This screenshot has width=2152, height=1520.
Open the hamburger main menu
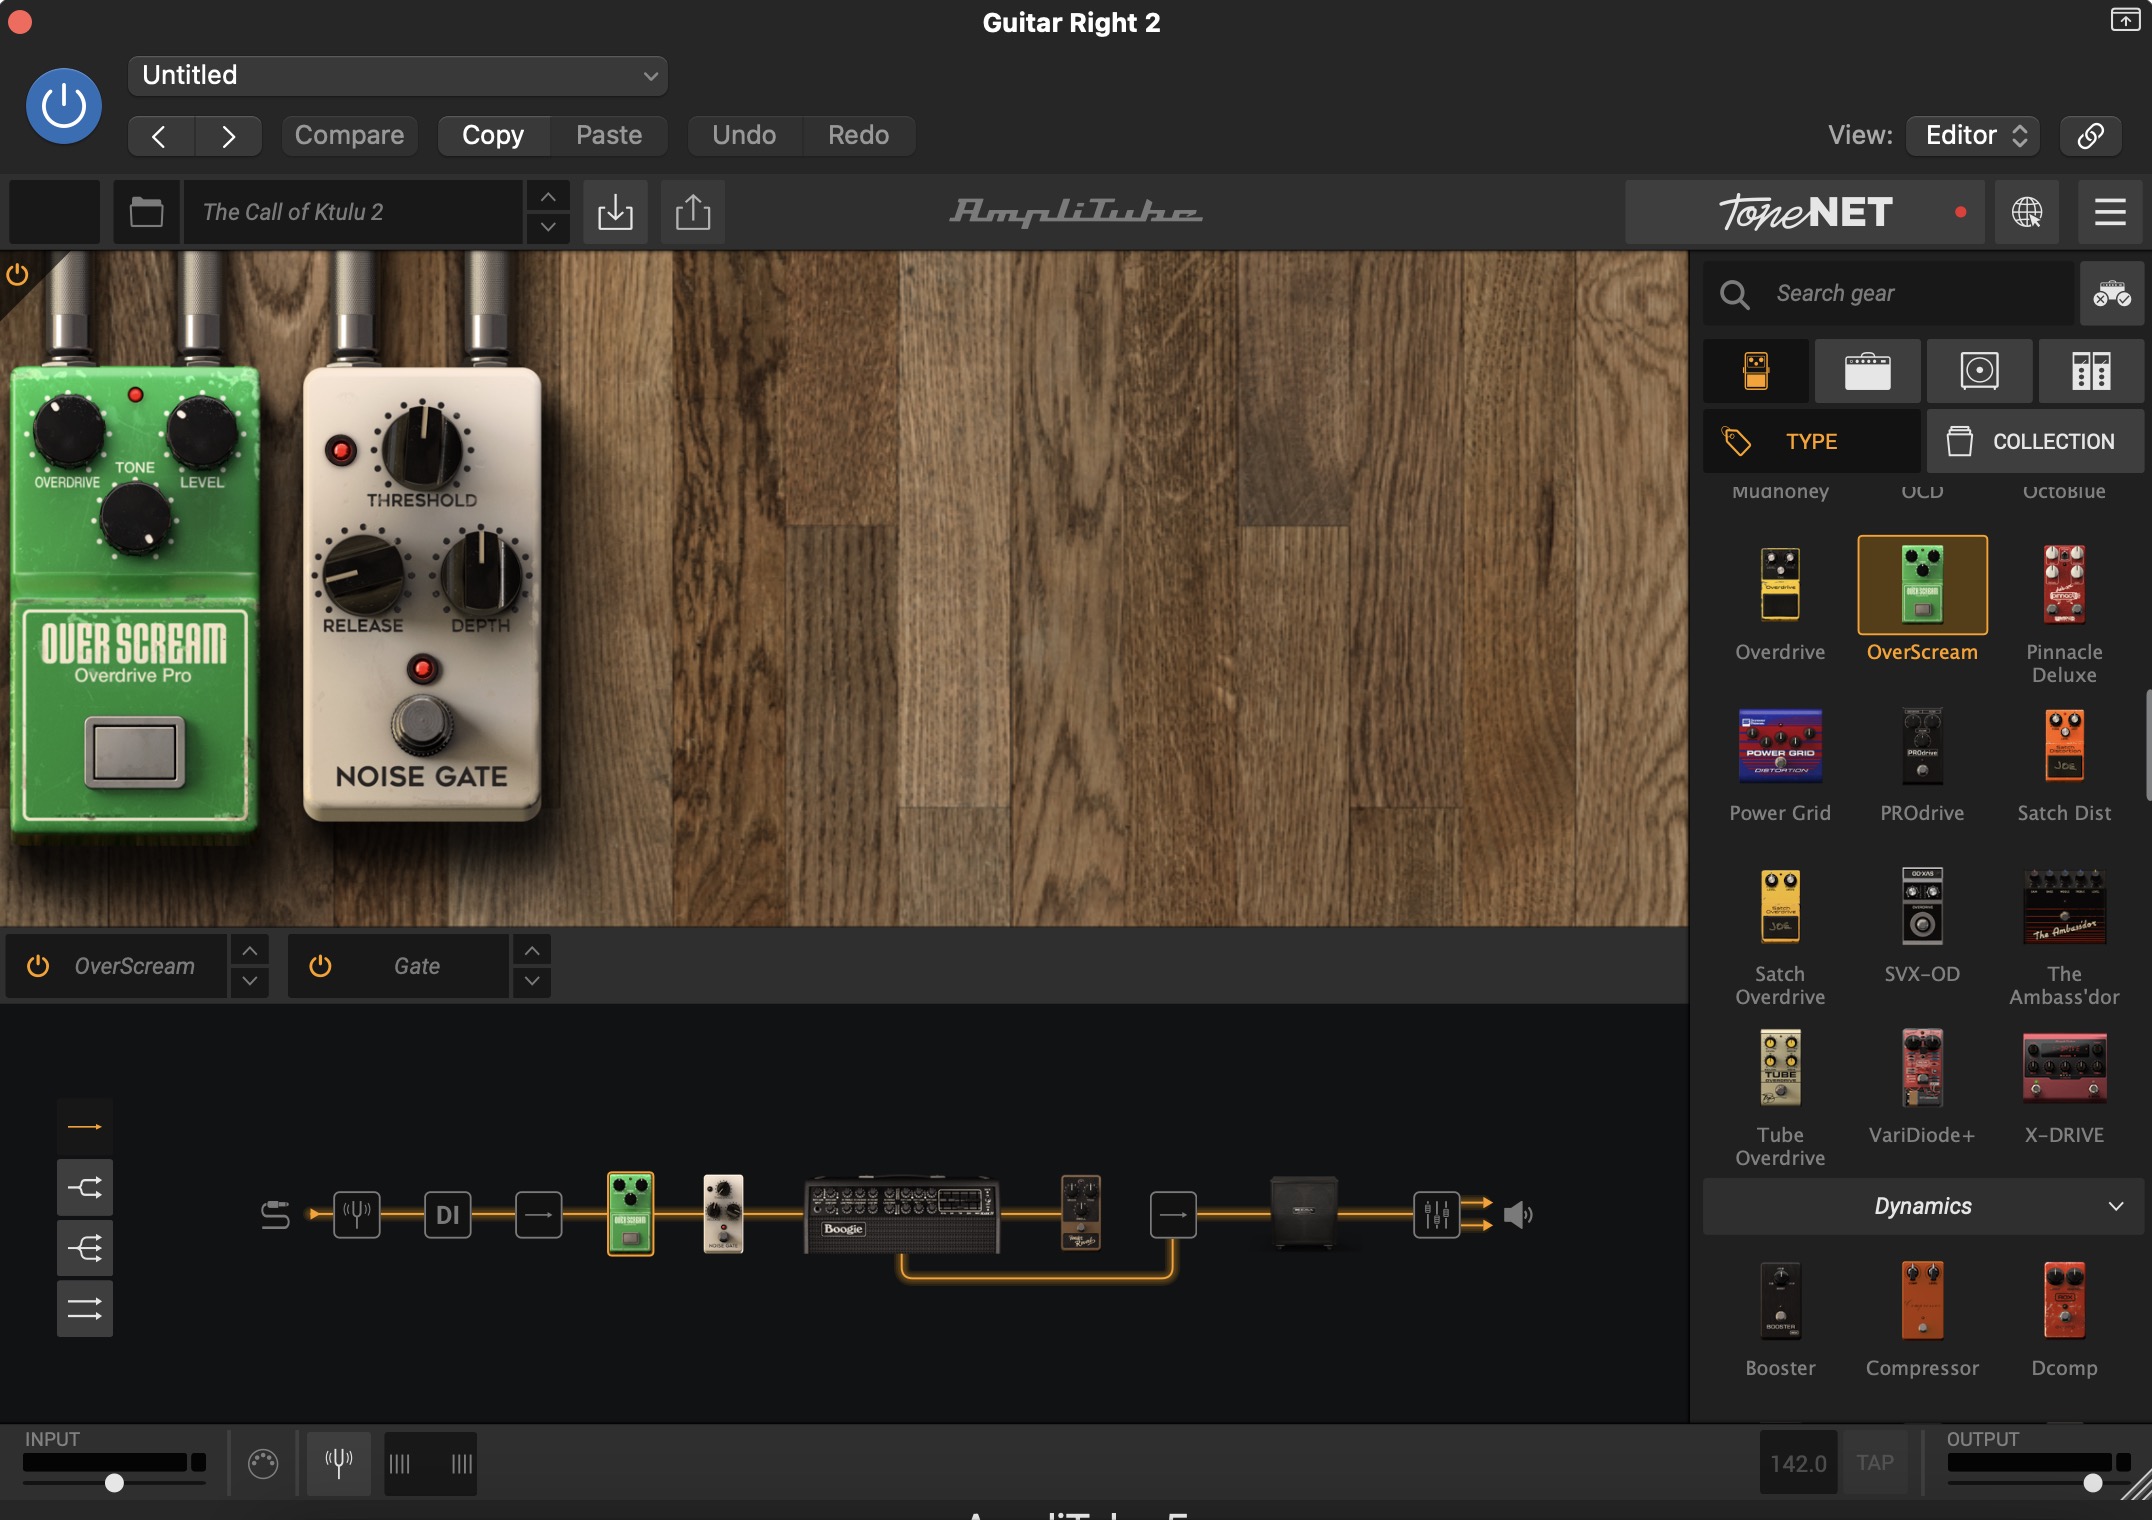[x=2110, y=212]
